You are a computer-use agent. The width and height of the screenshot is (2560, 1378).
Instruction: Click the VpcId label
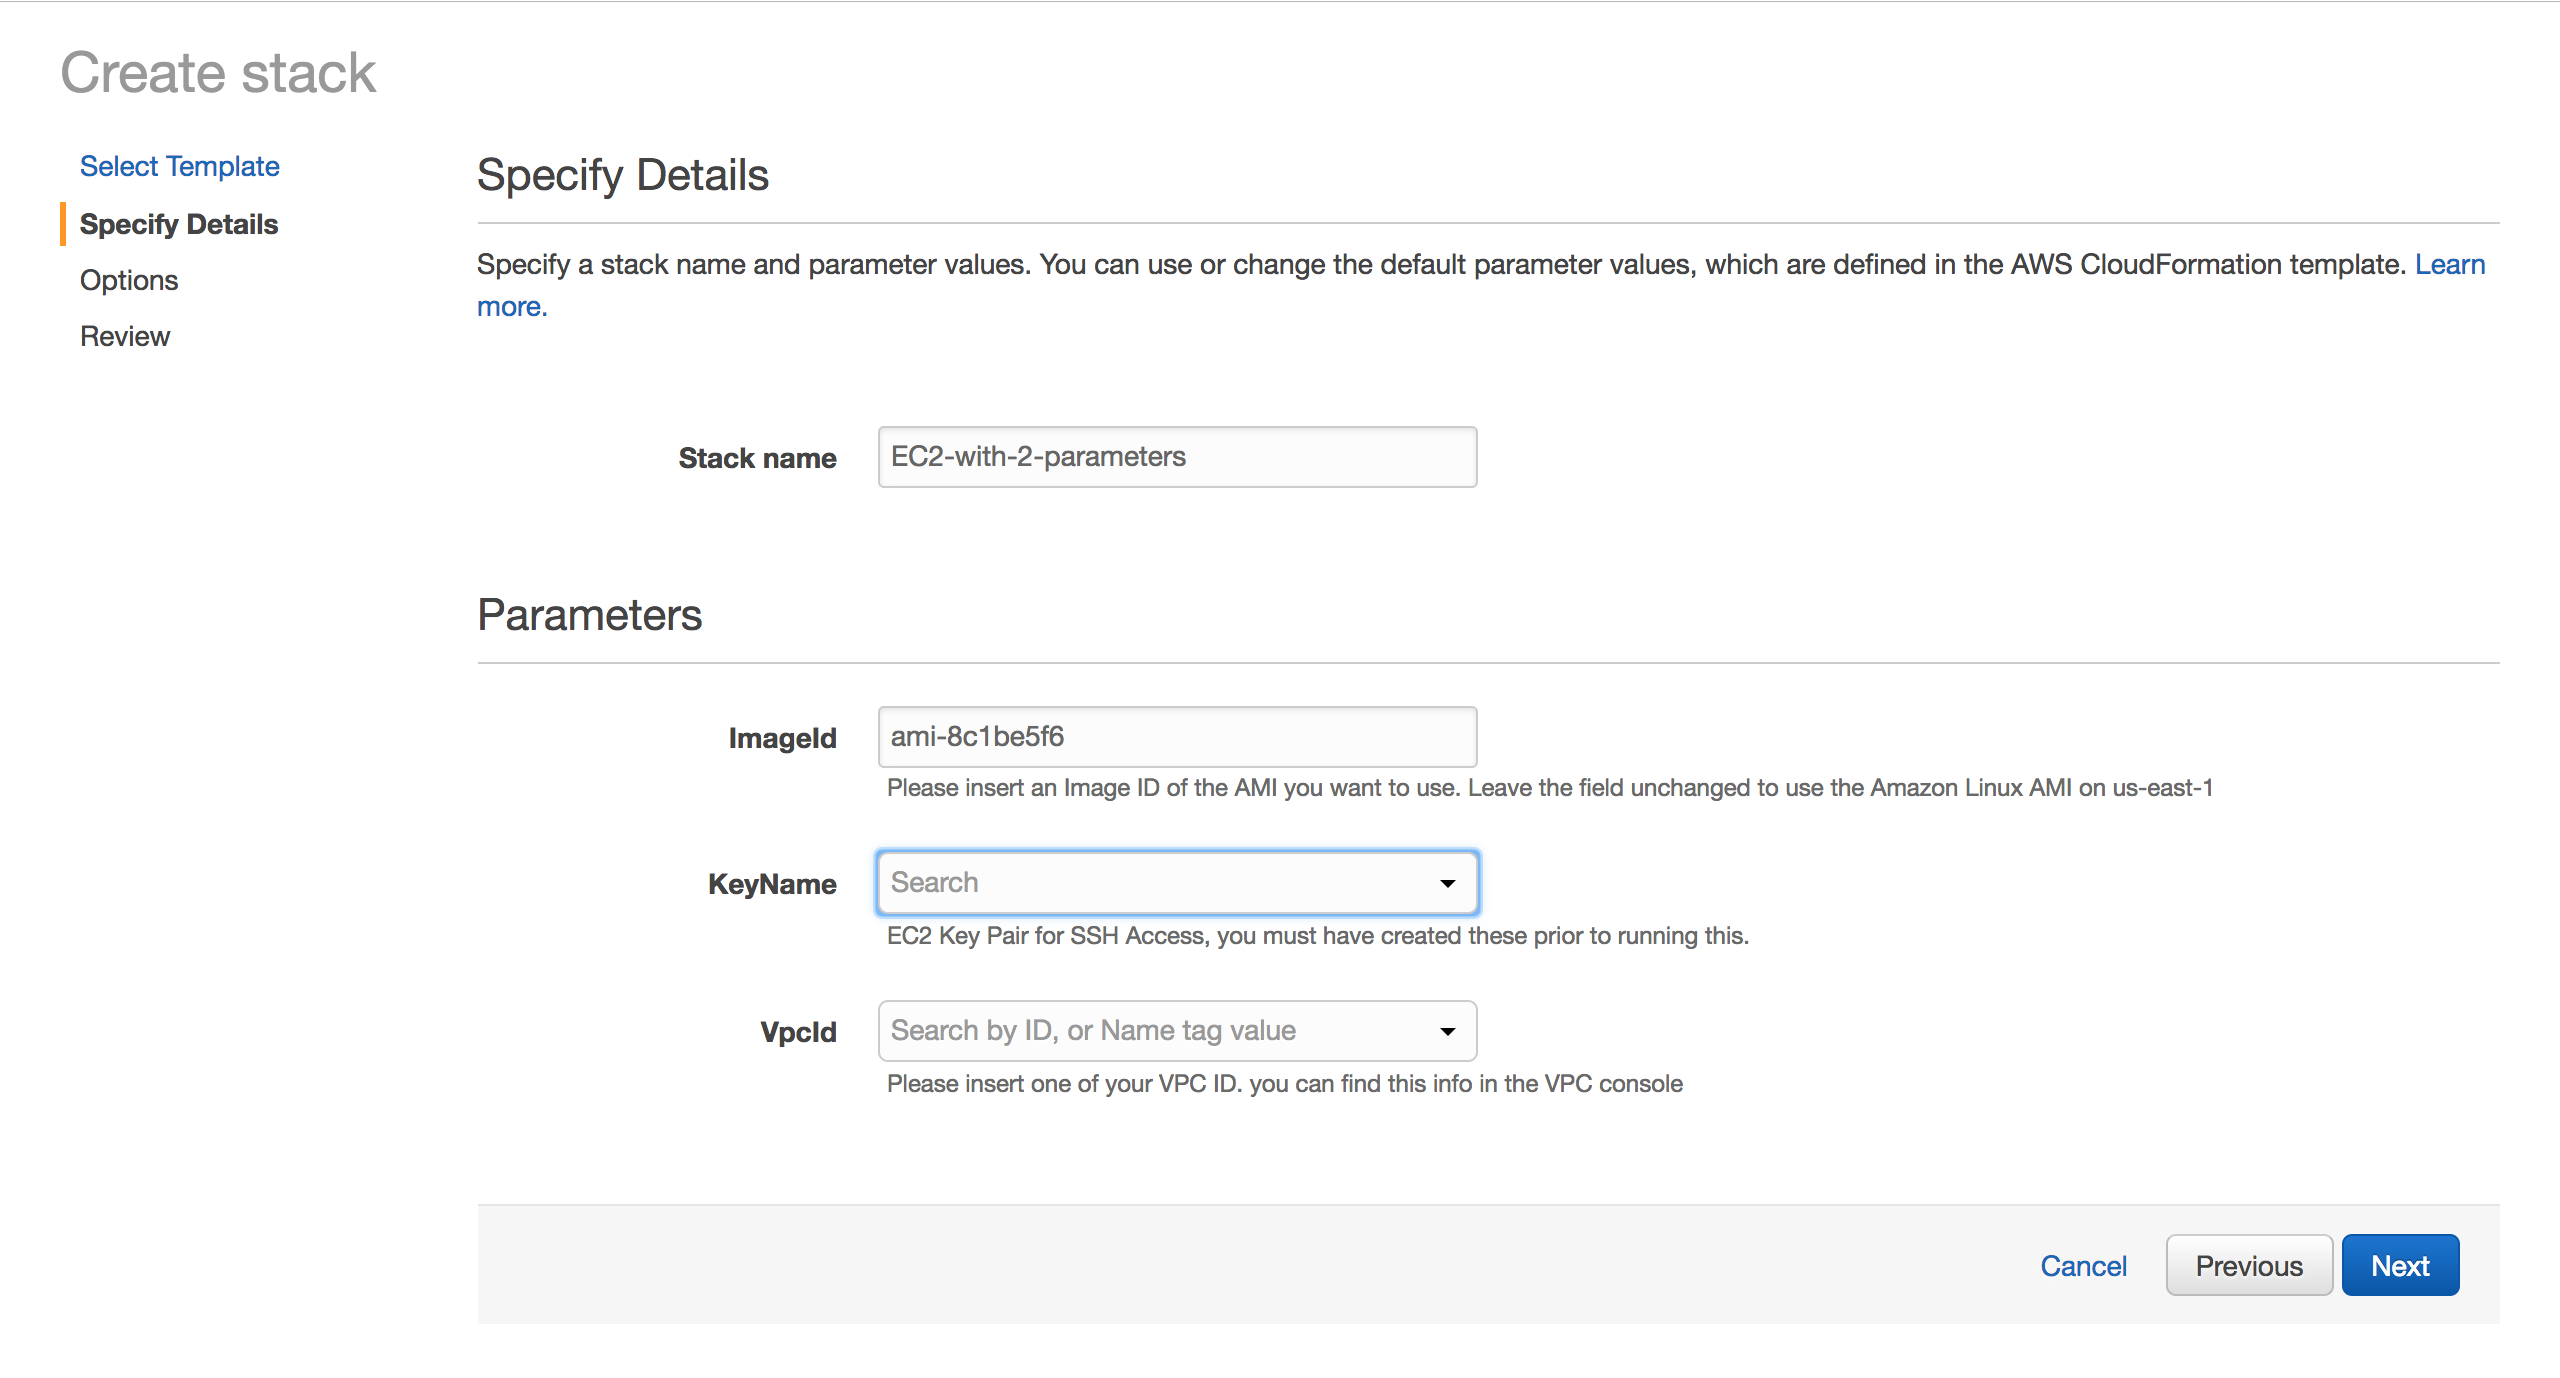point(798,1032)
